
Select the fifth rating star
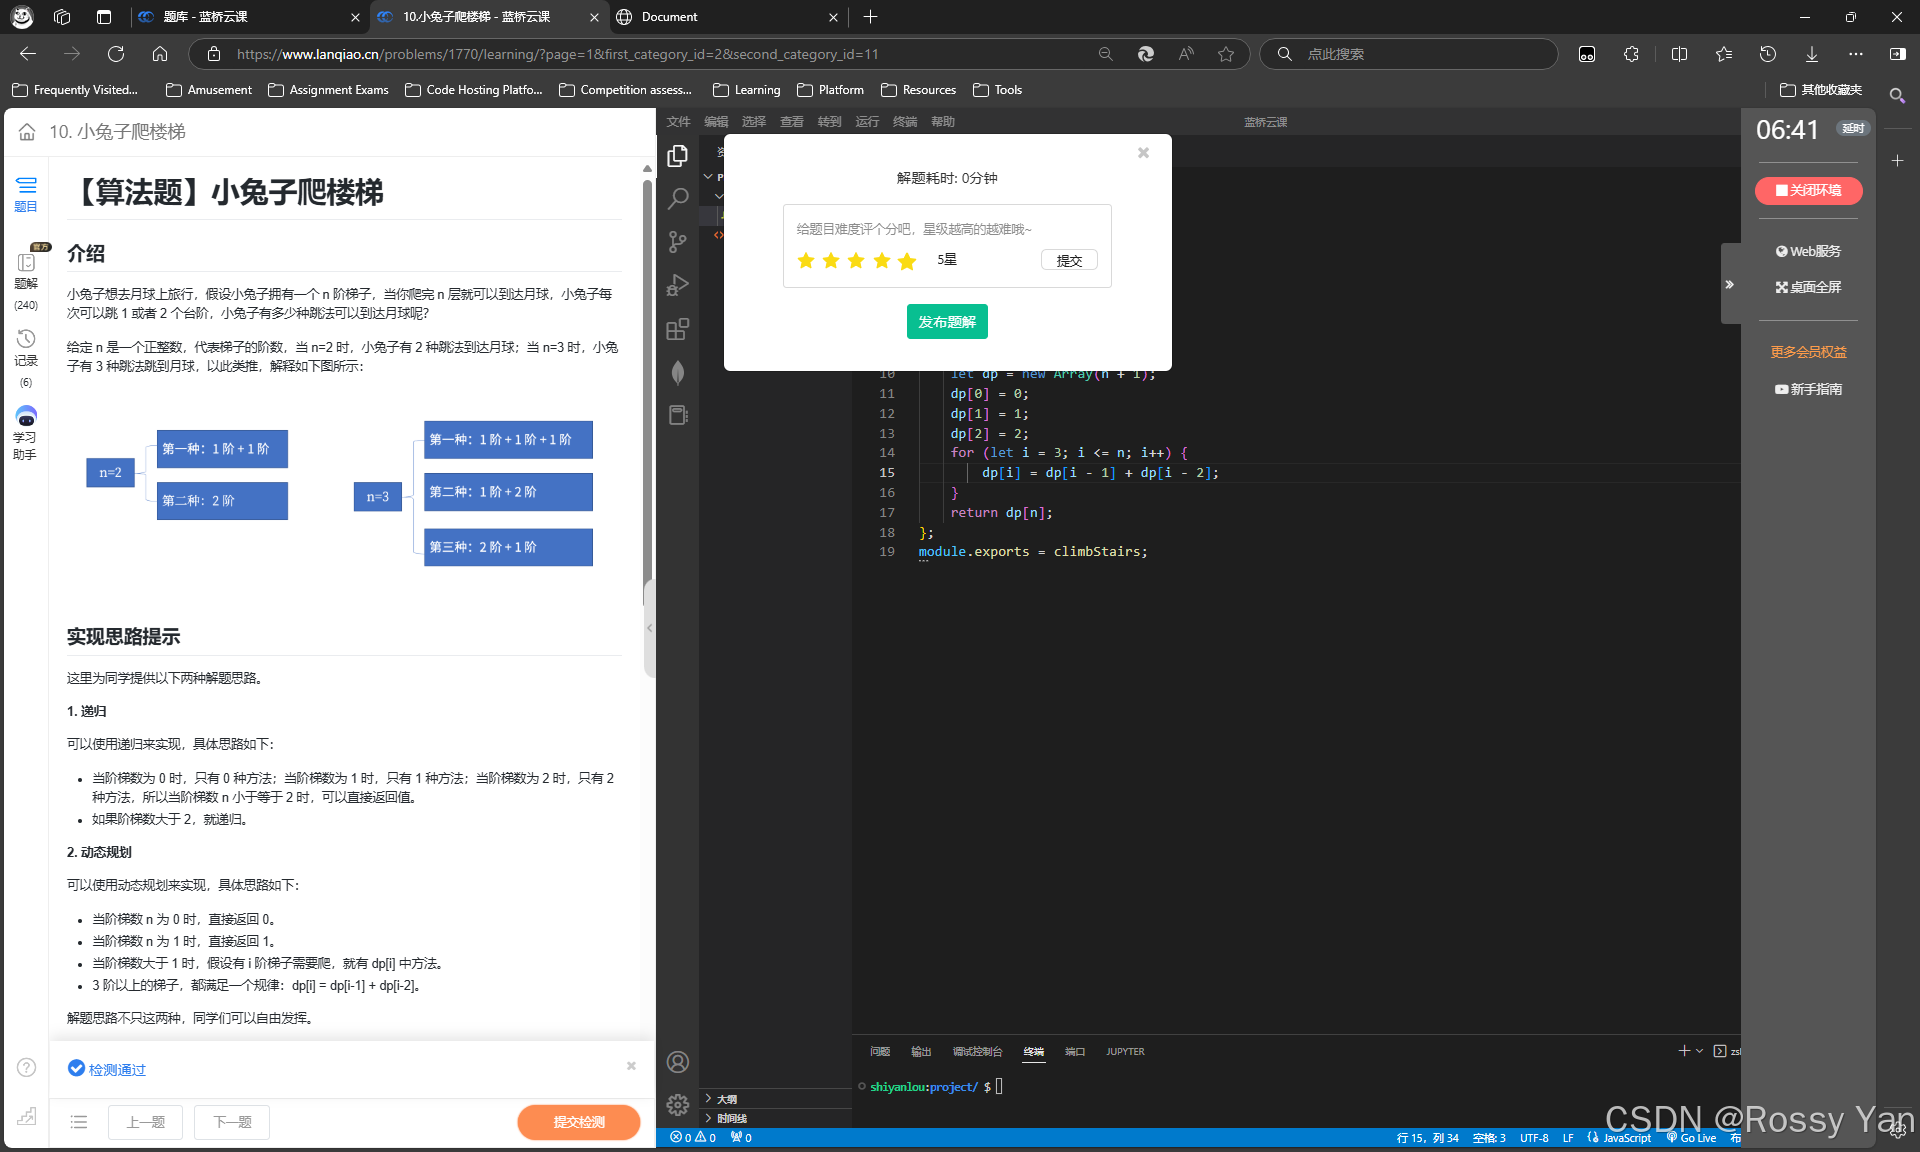tap(907, 261)
